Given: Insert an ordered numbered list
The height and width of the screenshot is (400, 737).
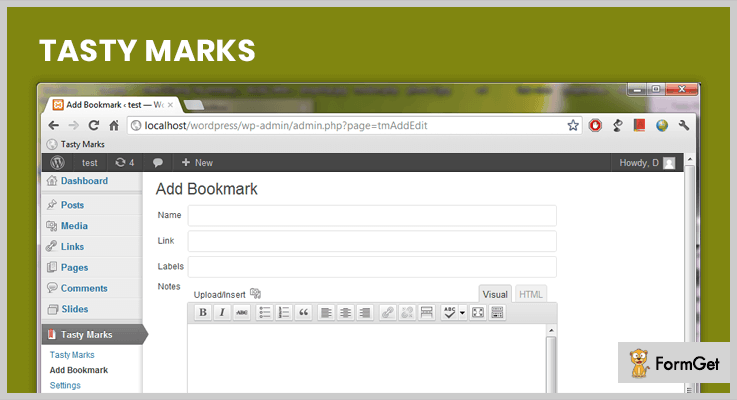Looking at the screenshot, I should [284, 313].
